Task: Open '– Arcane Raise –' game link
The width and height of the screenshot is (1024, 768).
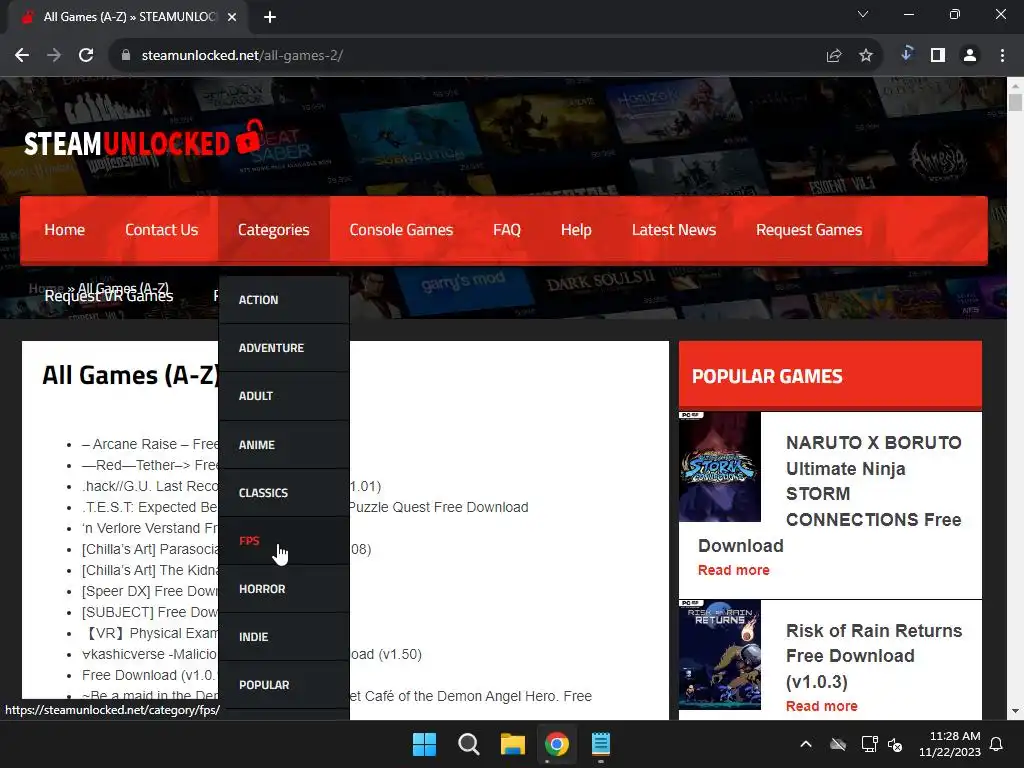Action: tap(150, 444)
